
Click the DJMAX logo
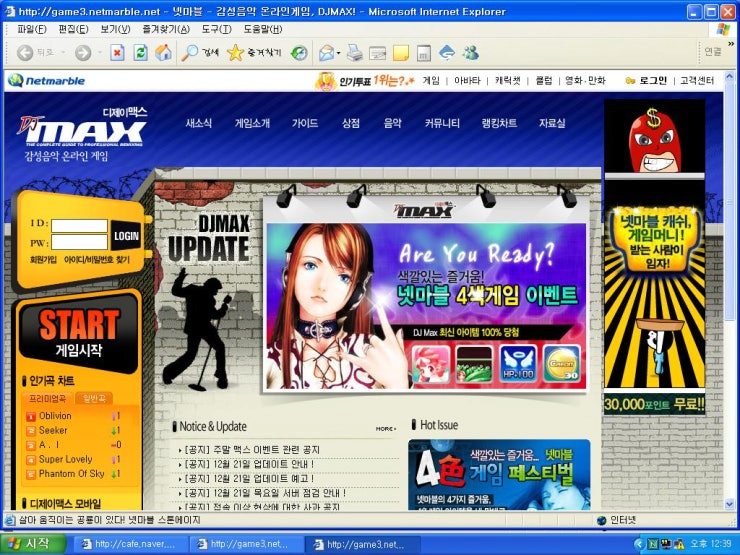[x=82, y=127]
